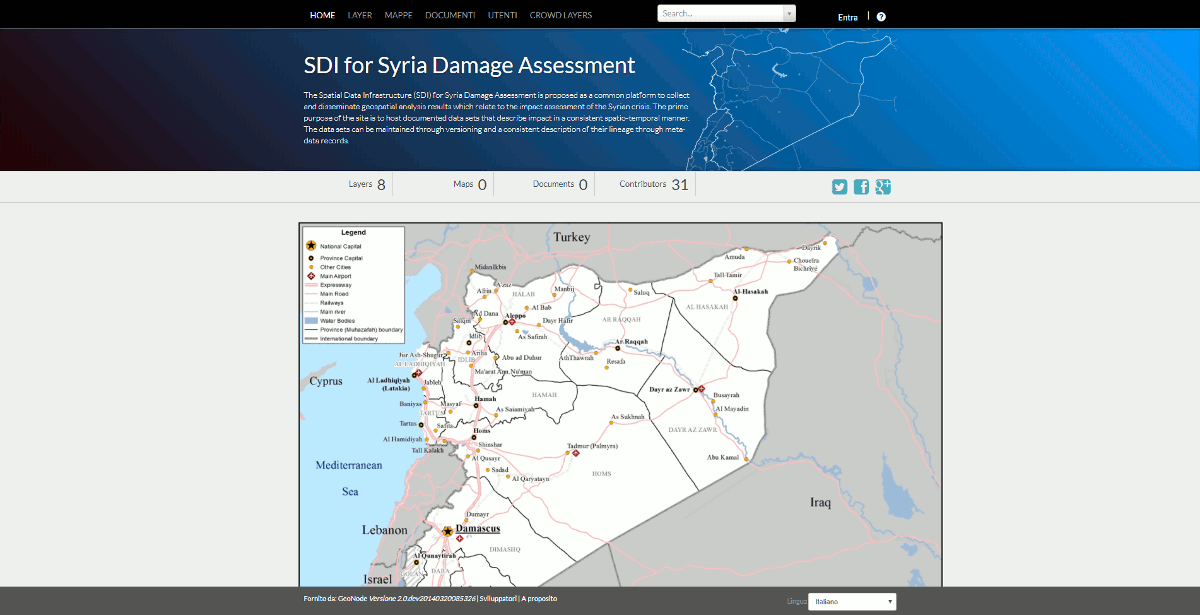This screenshot has width=1200, height=615.
Task: Click the Google Plus share icon
Action: 883,187
